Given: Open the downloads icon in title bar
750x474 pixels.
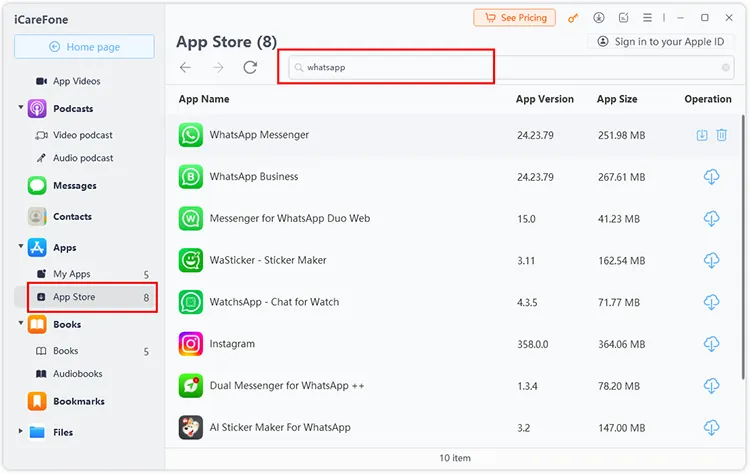Looking at the screenshot, I should 598,18.
